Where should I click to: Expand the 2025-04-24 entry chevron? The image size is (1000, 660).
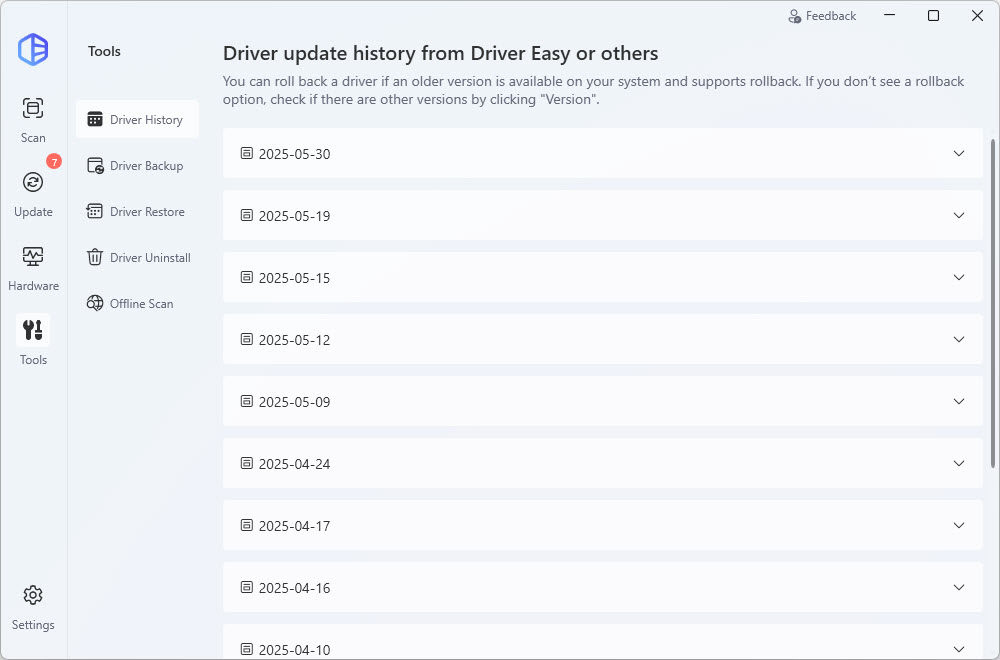[x=958, y=464]
